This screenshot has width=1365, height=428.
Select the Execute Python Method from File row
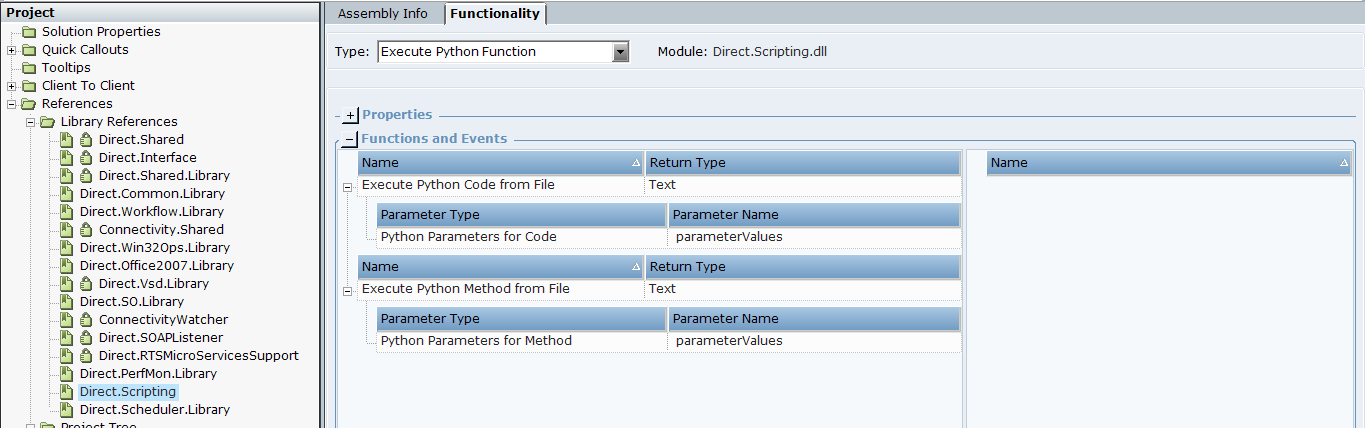tap(465, 289)
